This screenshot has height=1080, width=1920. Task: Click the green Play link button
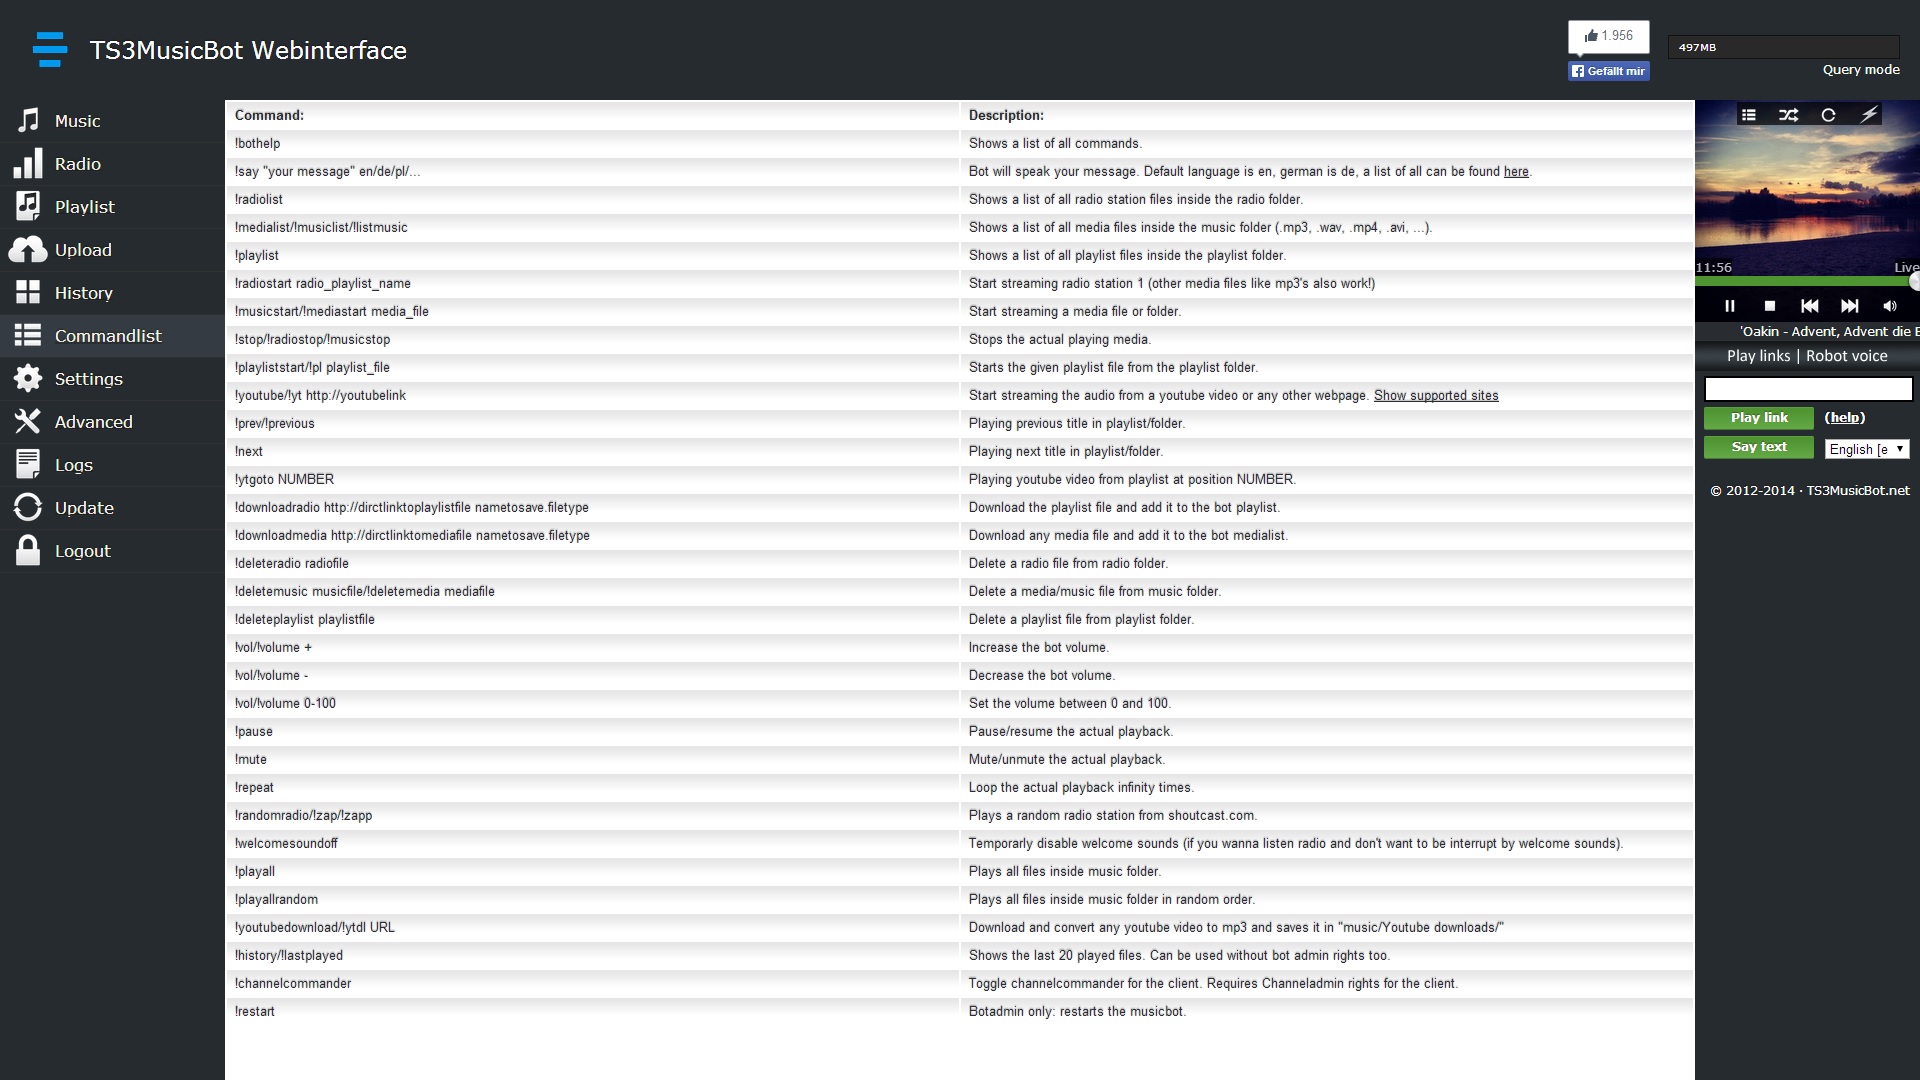[x=1759, y=418]
